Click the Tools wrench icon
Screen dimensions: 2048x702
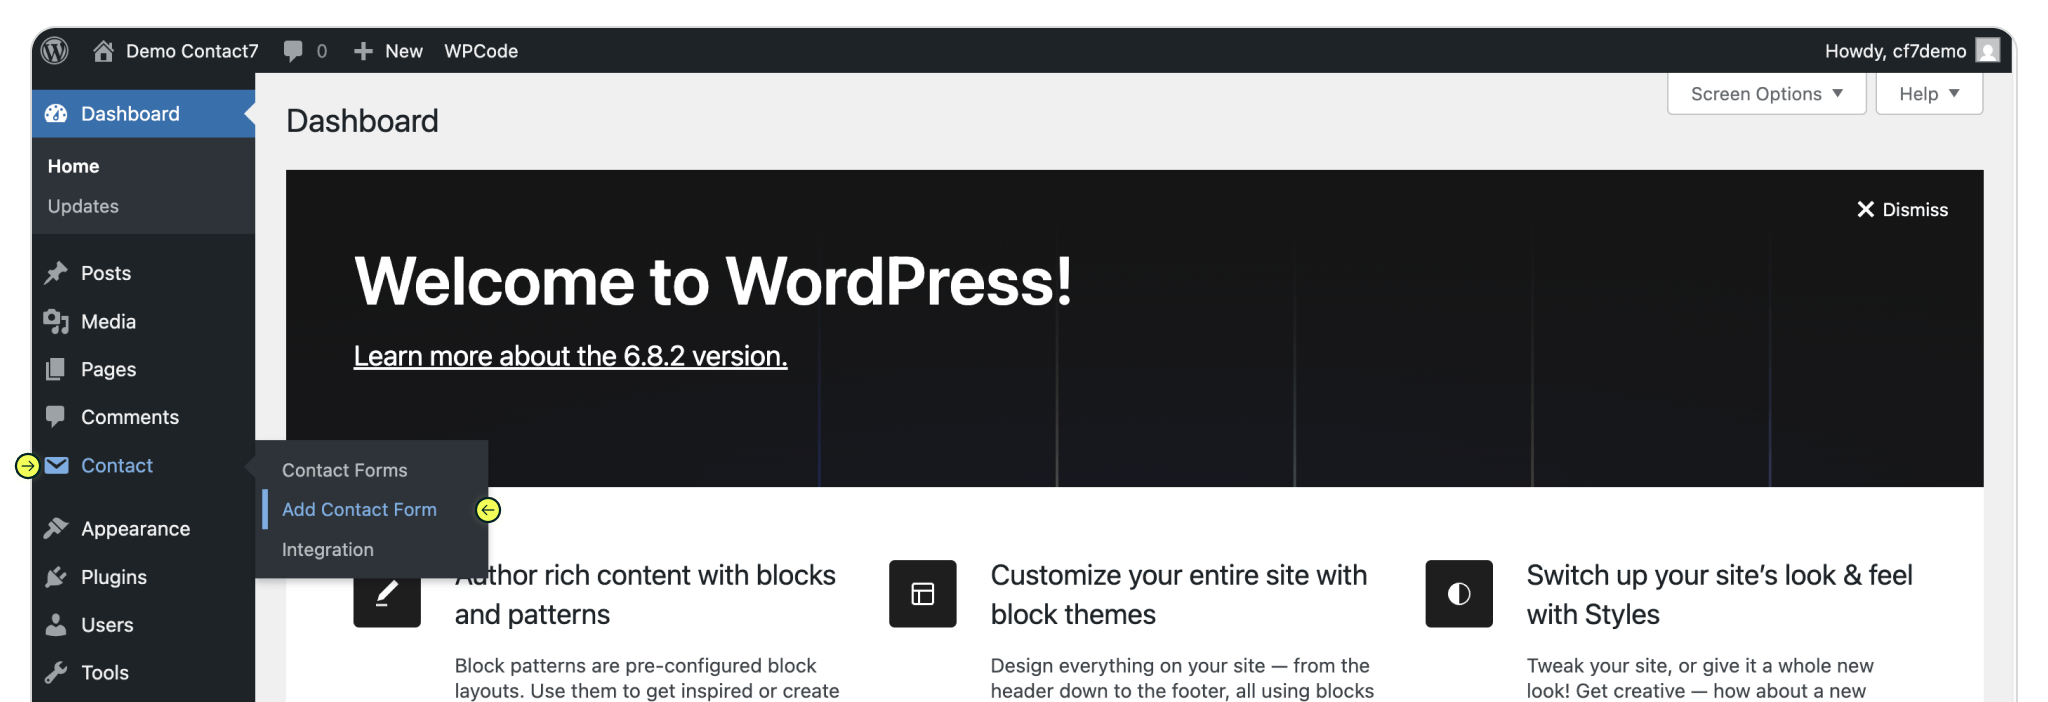pos(56,672)
